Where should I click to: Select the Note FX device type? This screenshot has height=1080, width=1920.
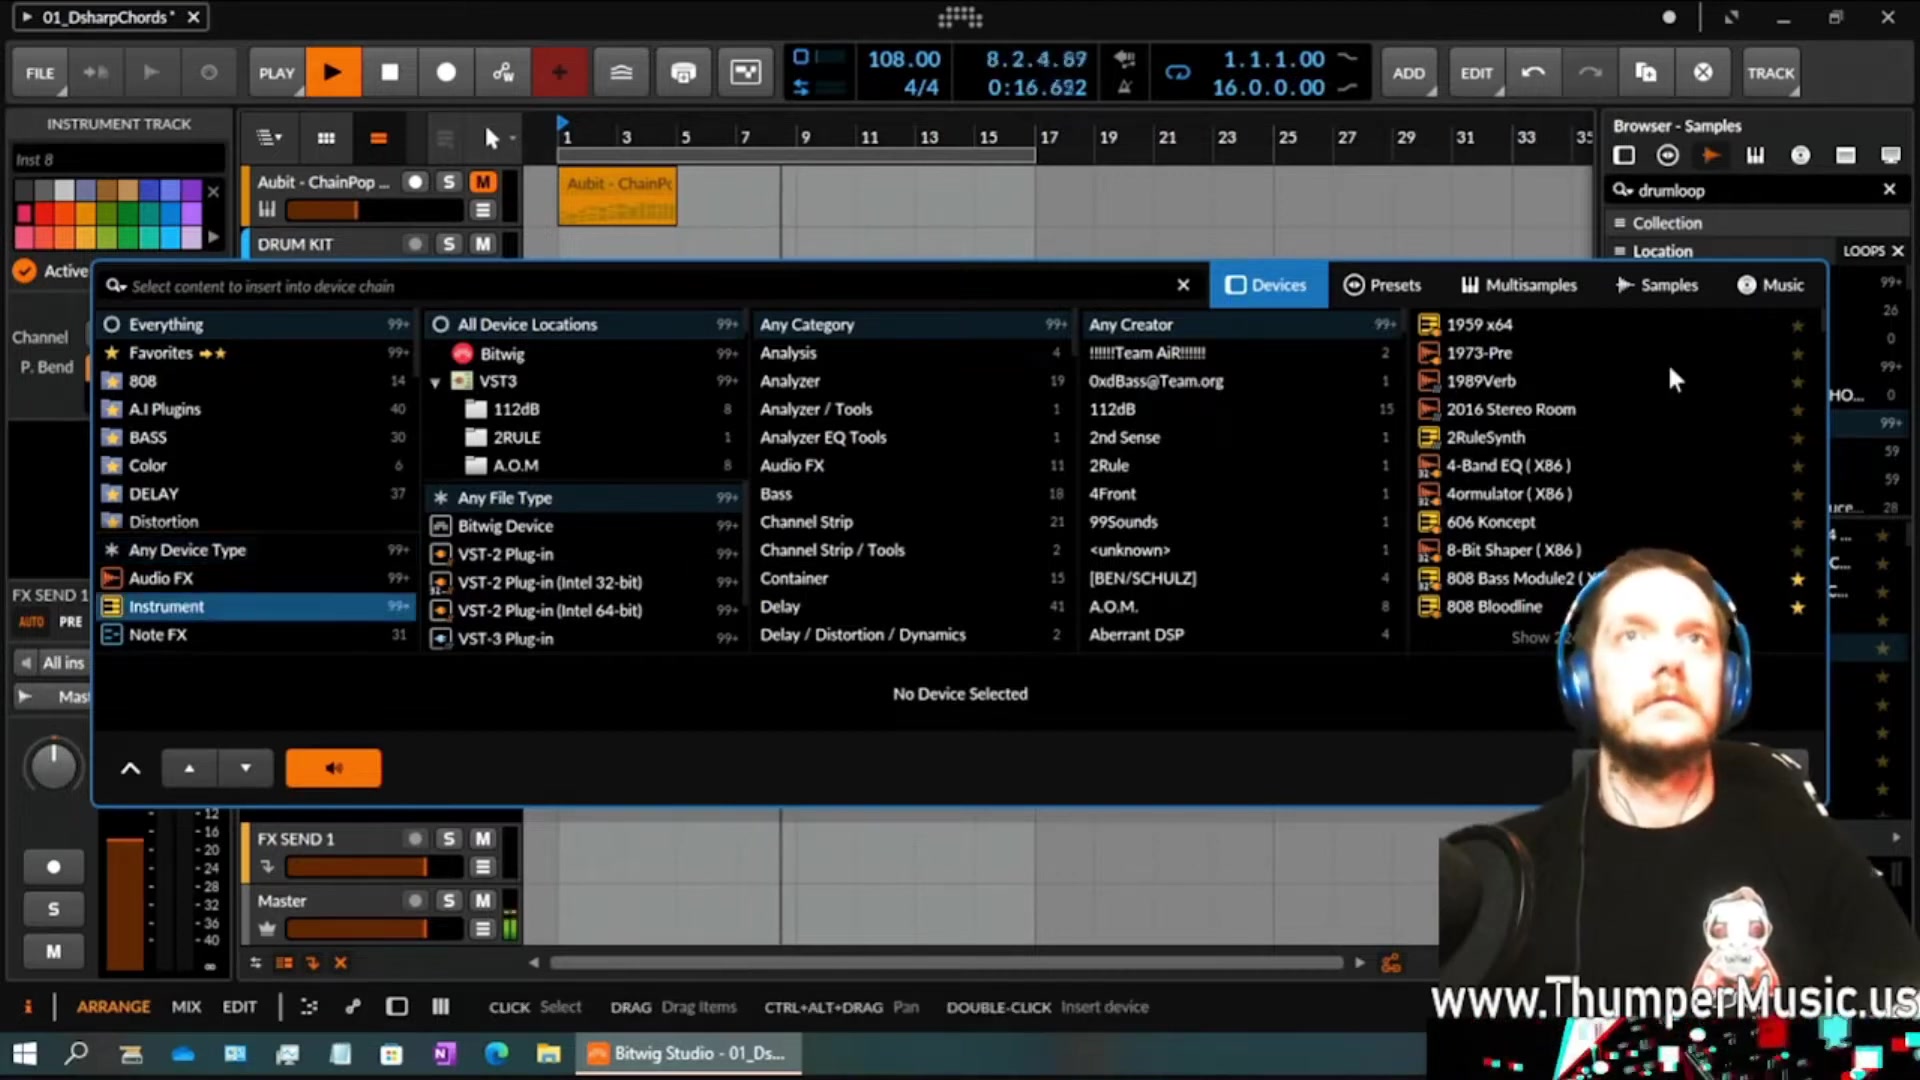click(256, 634)
